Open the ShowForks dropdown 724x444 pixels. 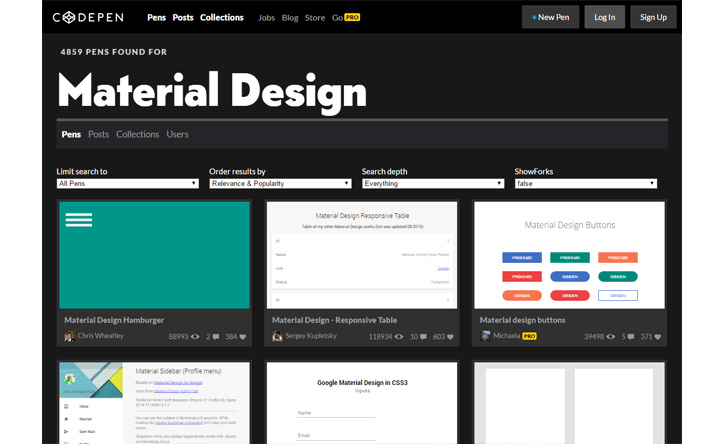click(585, 183)
